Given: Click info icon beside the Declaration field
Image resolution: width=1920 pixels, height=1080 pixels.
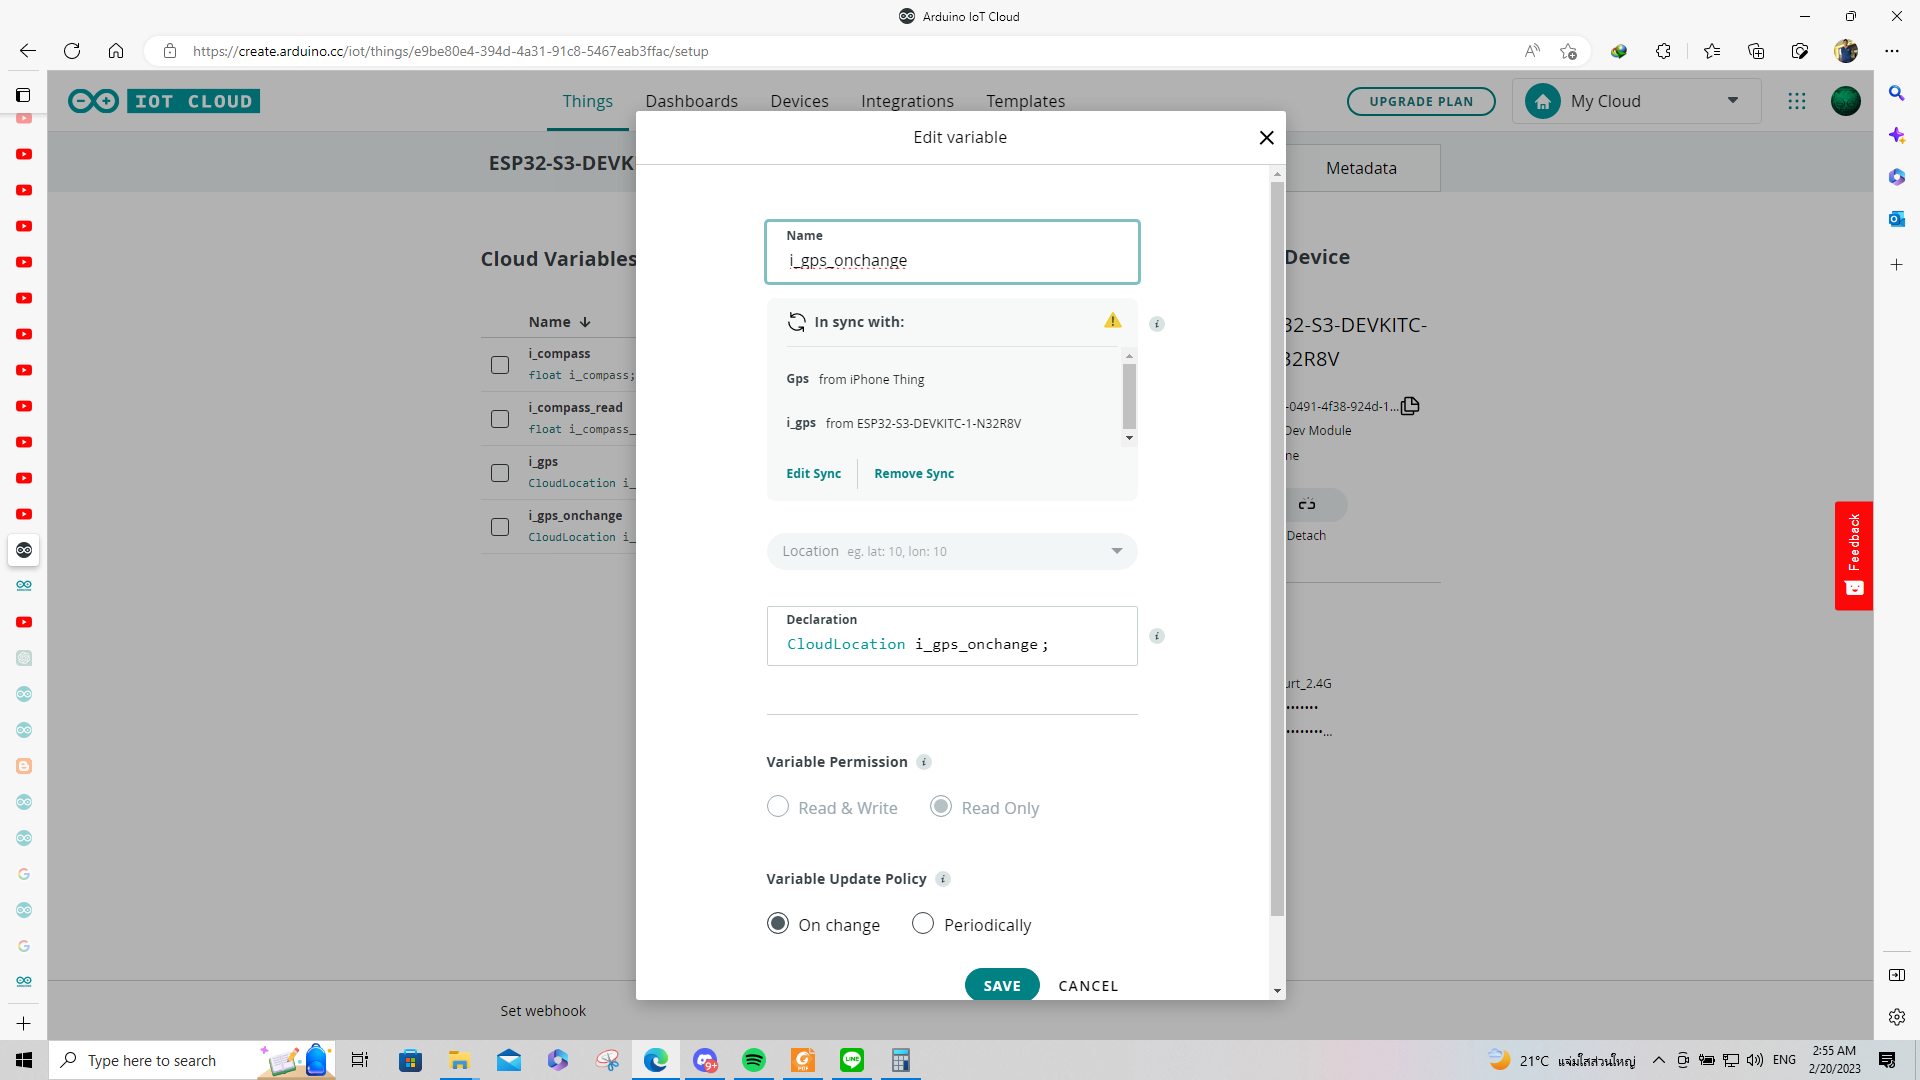Looking at the screenshot, I should 1157,636.
